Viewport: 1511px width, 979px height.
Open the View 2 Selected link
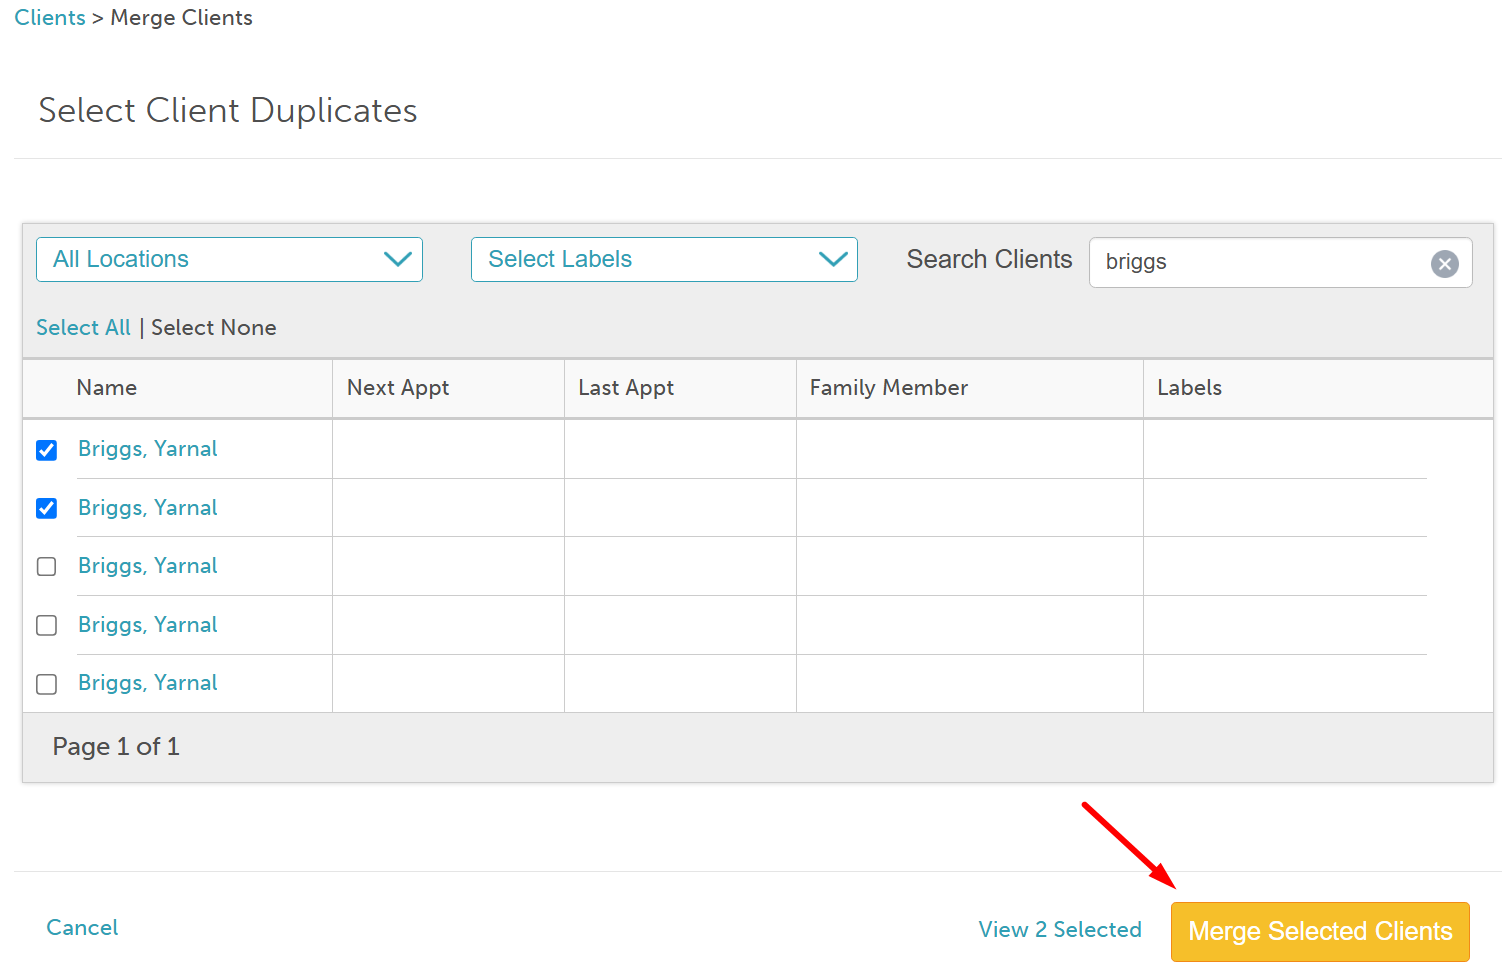pyautogui.click(x=1060, y=930)
